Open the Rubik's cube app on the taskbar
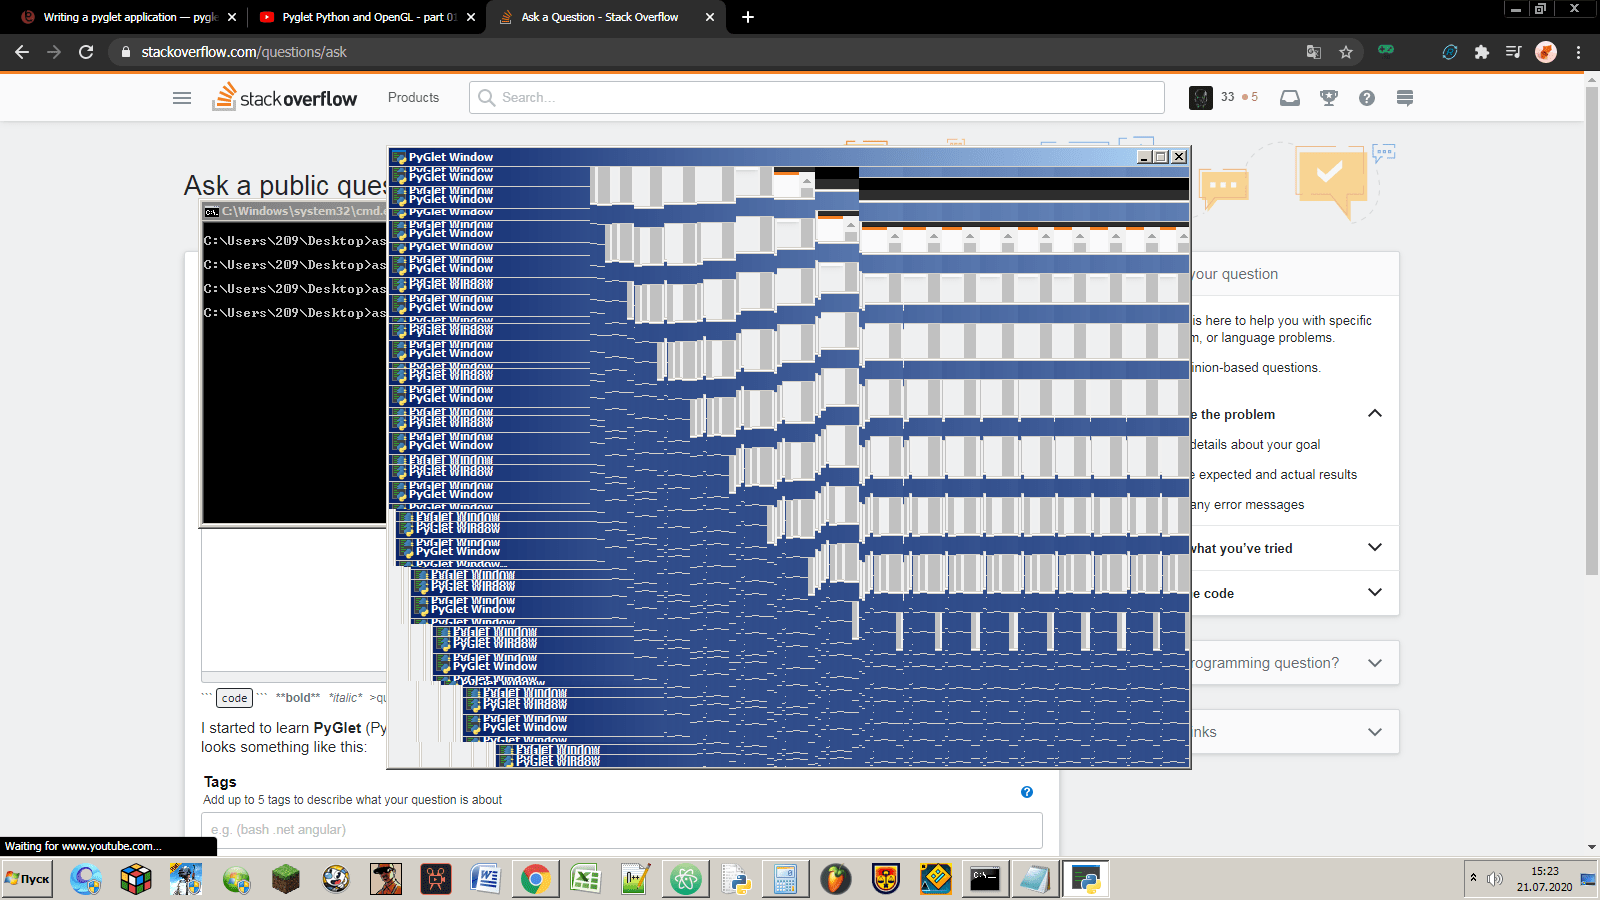Screen dimensions: 1600x900 [x=136, y=879]
